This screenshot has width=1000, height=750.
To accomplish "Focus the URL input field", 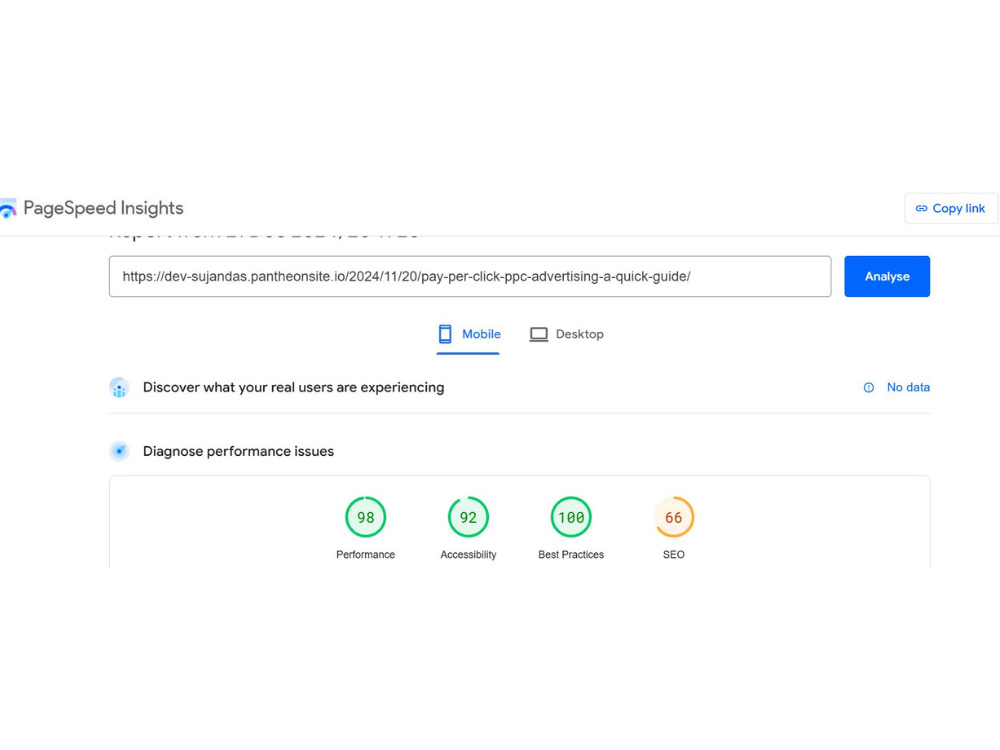I will pyautogui.click(x=470, y=276).
